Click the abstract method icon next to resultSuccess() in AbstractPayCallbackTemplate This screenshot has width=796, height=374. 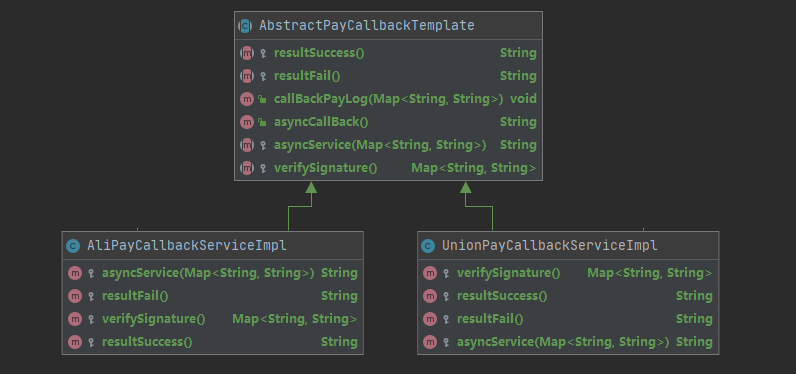point(247,53)
